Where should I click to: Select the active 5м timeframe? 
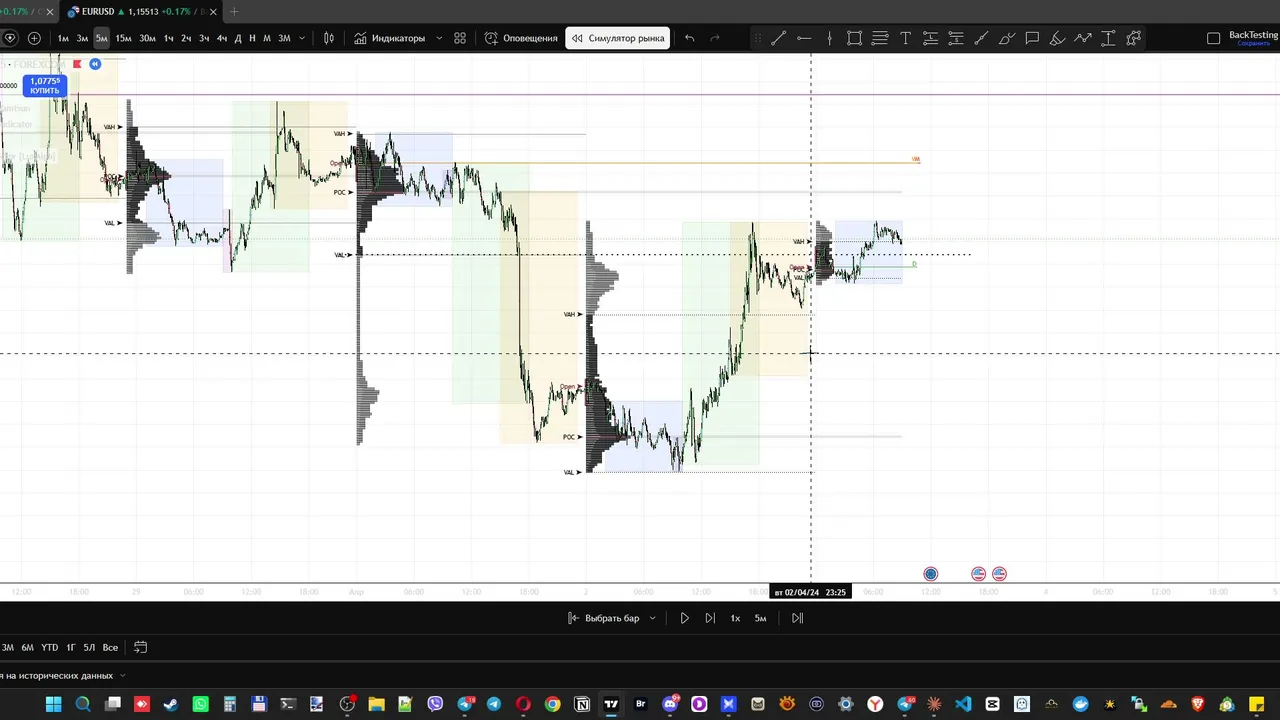(101, 38)
